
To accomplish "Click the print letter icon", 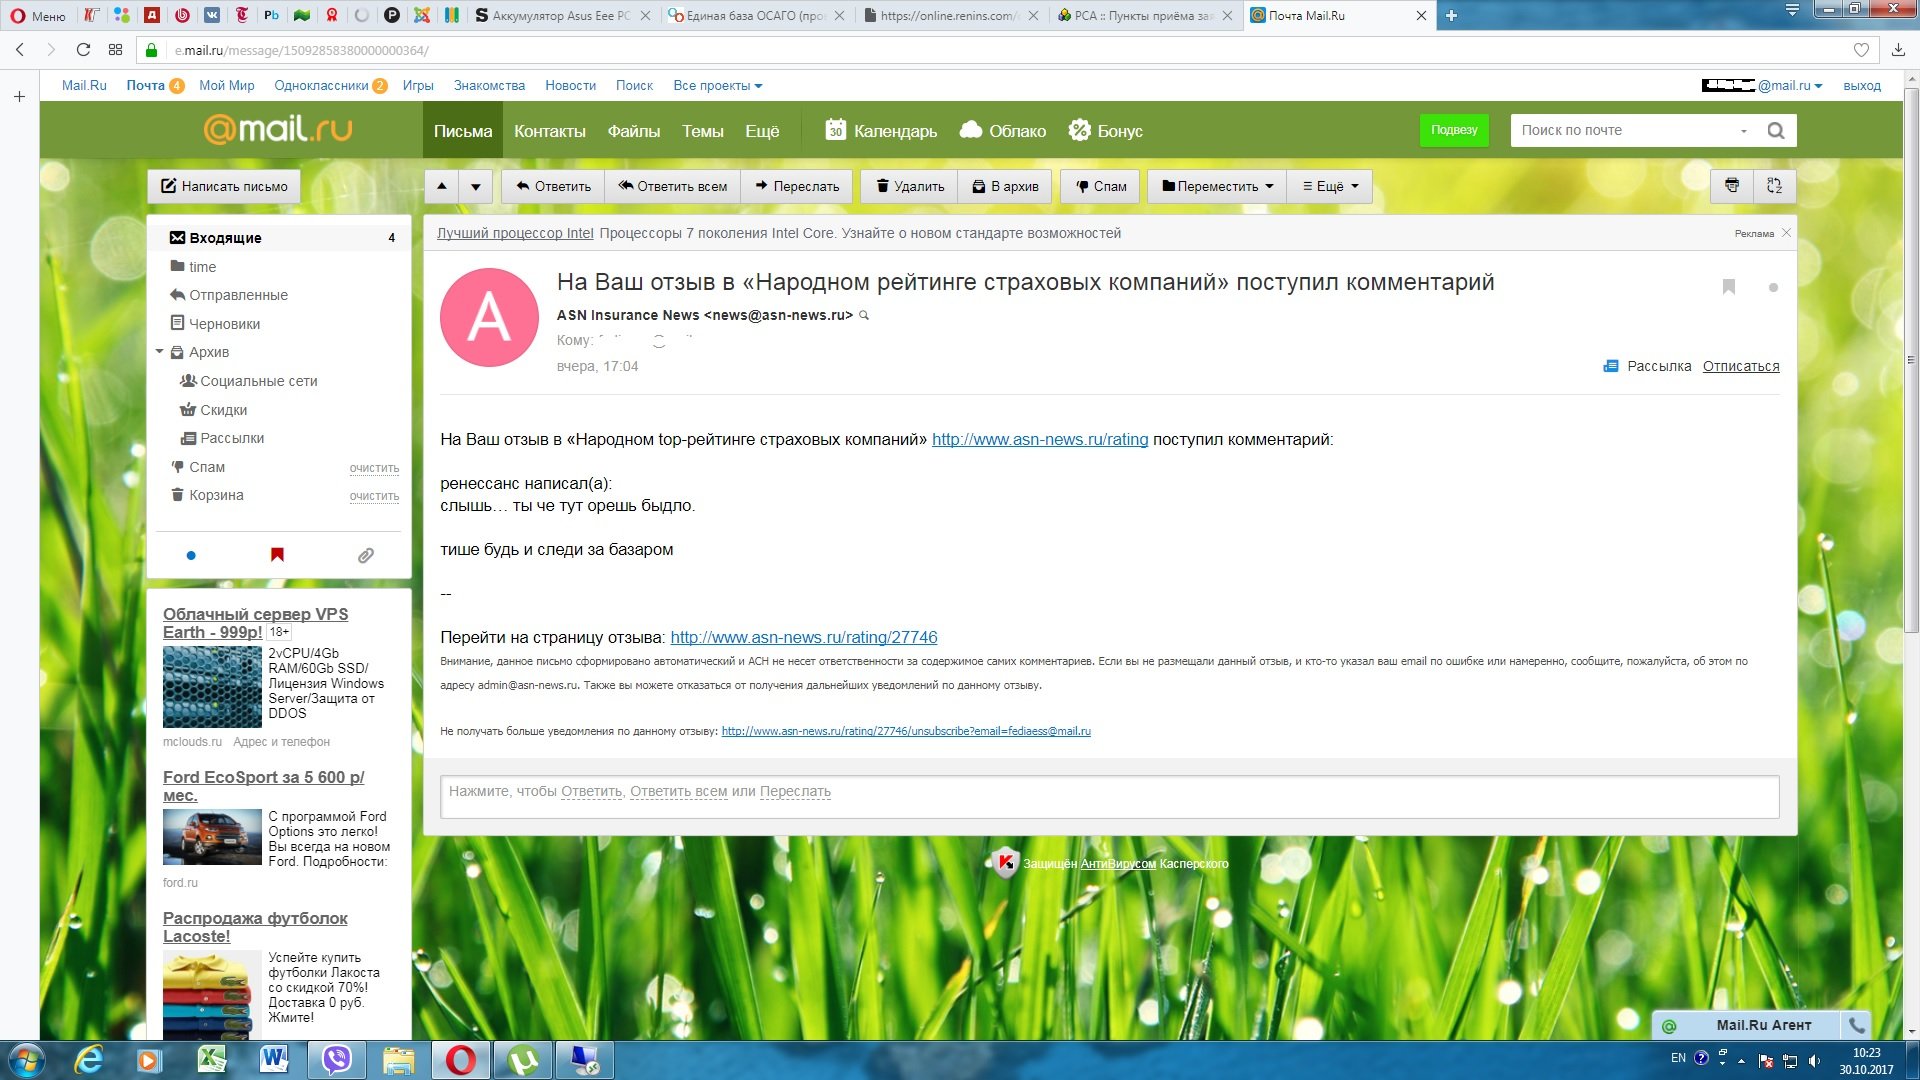I will [x=1732, y=186].
